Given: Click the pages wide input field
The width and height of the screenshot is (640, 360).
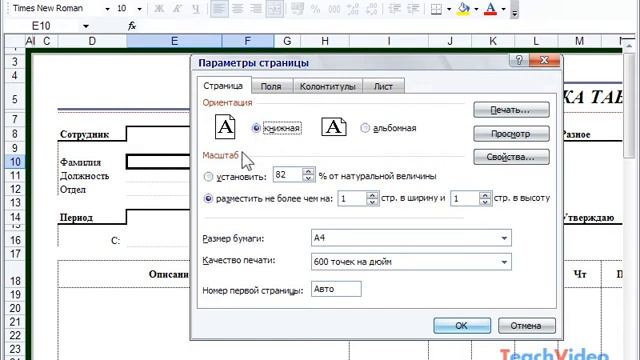Looking at the screenshot, I should pyautogui.click(x=352, y=199).
